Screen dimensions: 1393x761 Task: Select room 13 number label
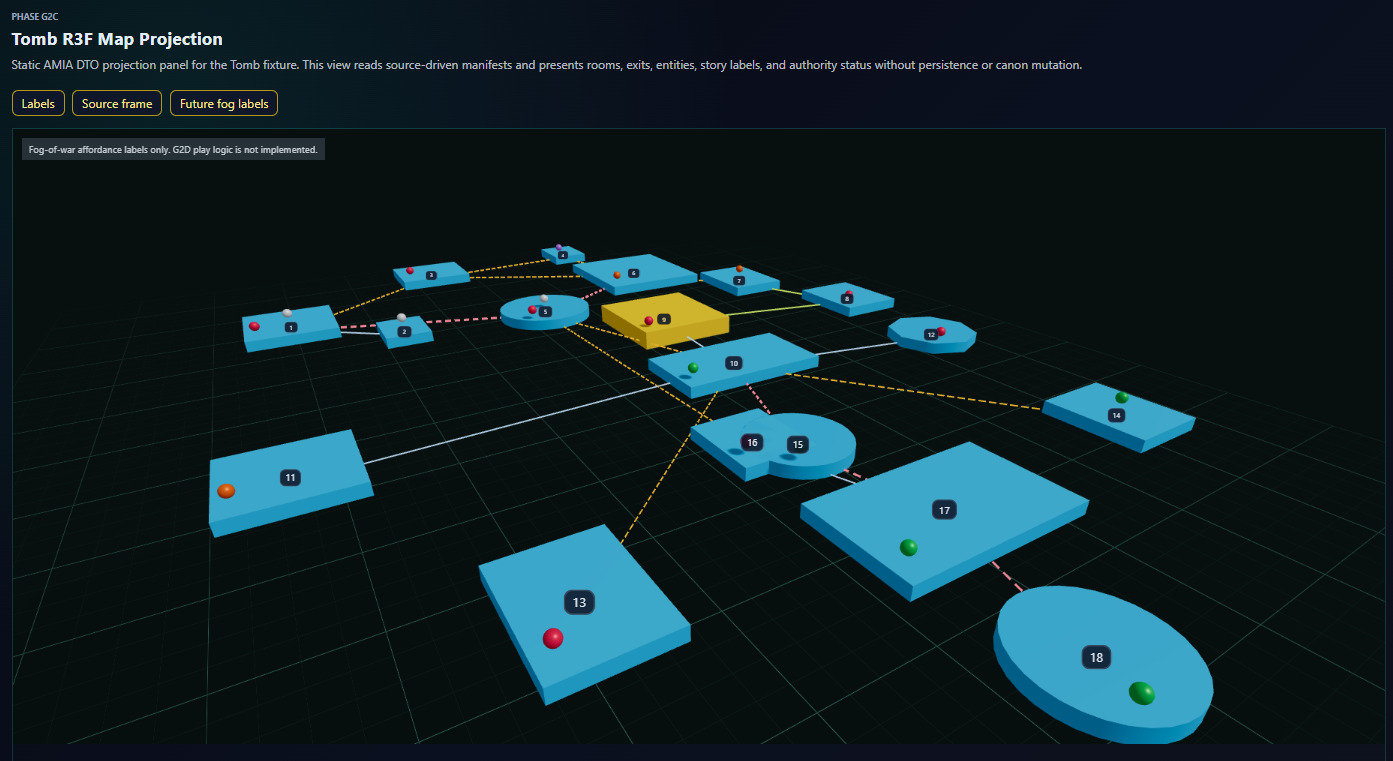tap(580, 602)
